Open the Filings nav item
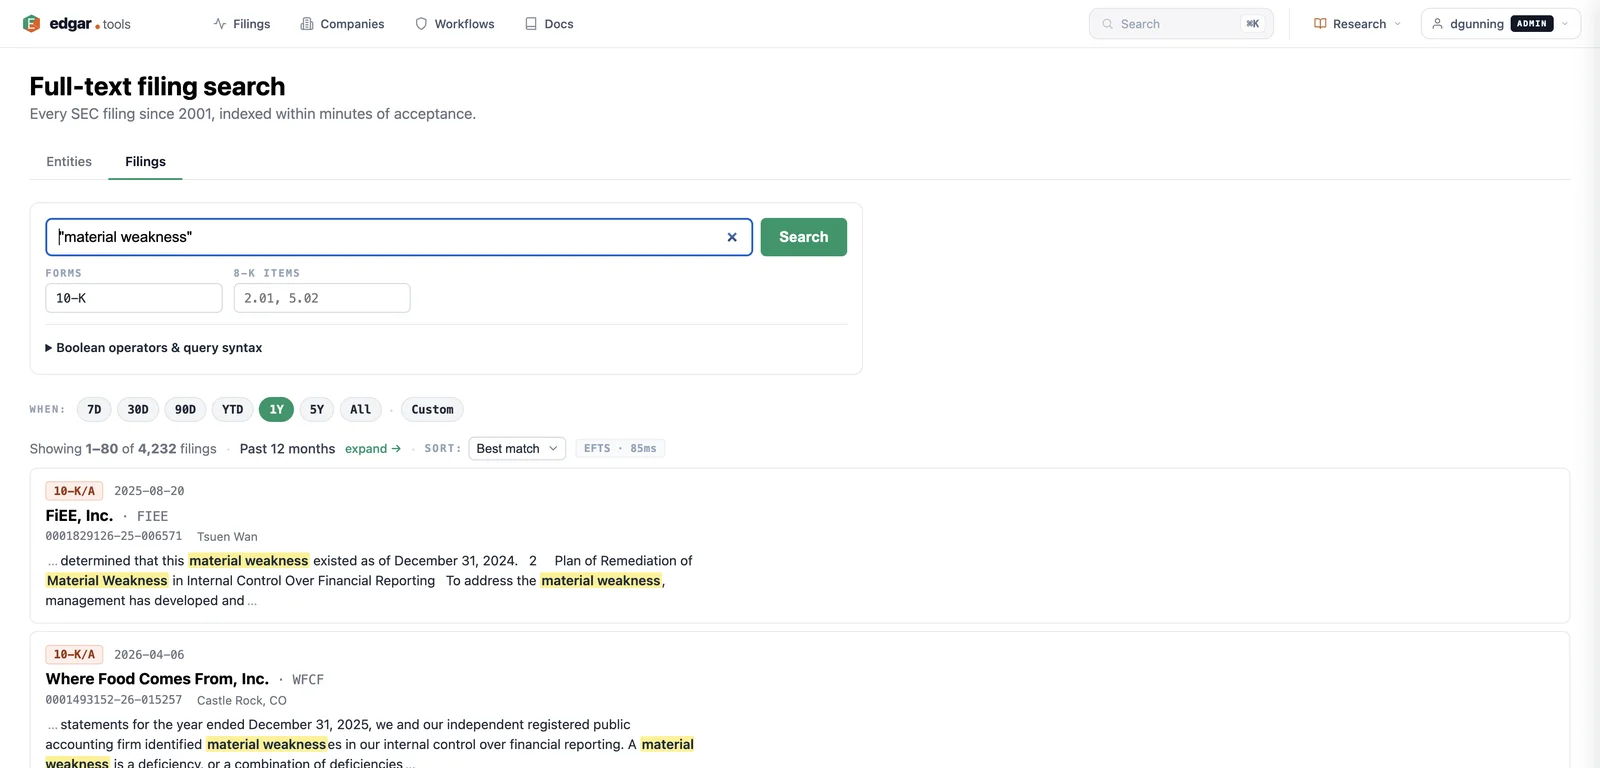 [242, 24]
